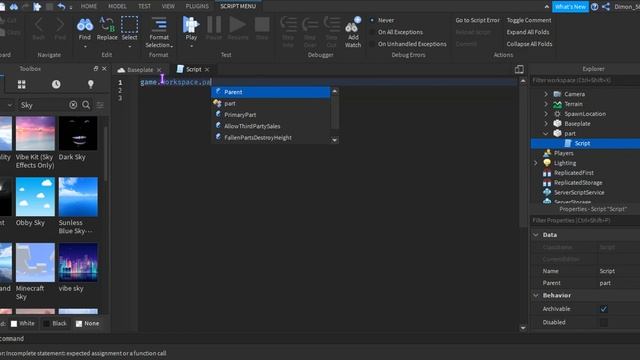This screenshot has height=360, width=640.
Task: Open the Toolbox lightbulb creations icon
Action: point(91,84)
